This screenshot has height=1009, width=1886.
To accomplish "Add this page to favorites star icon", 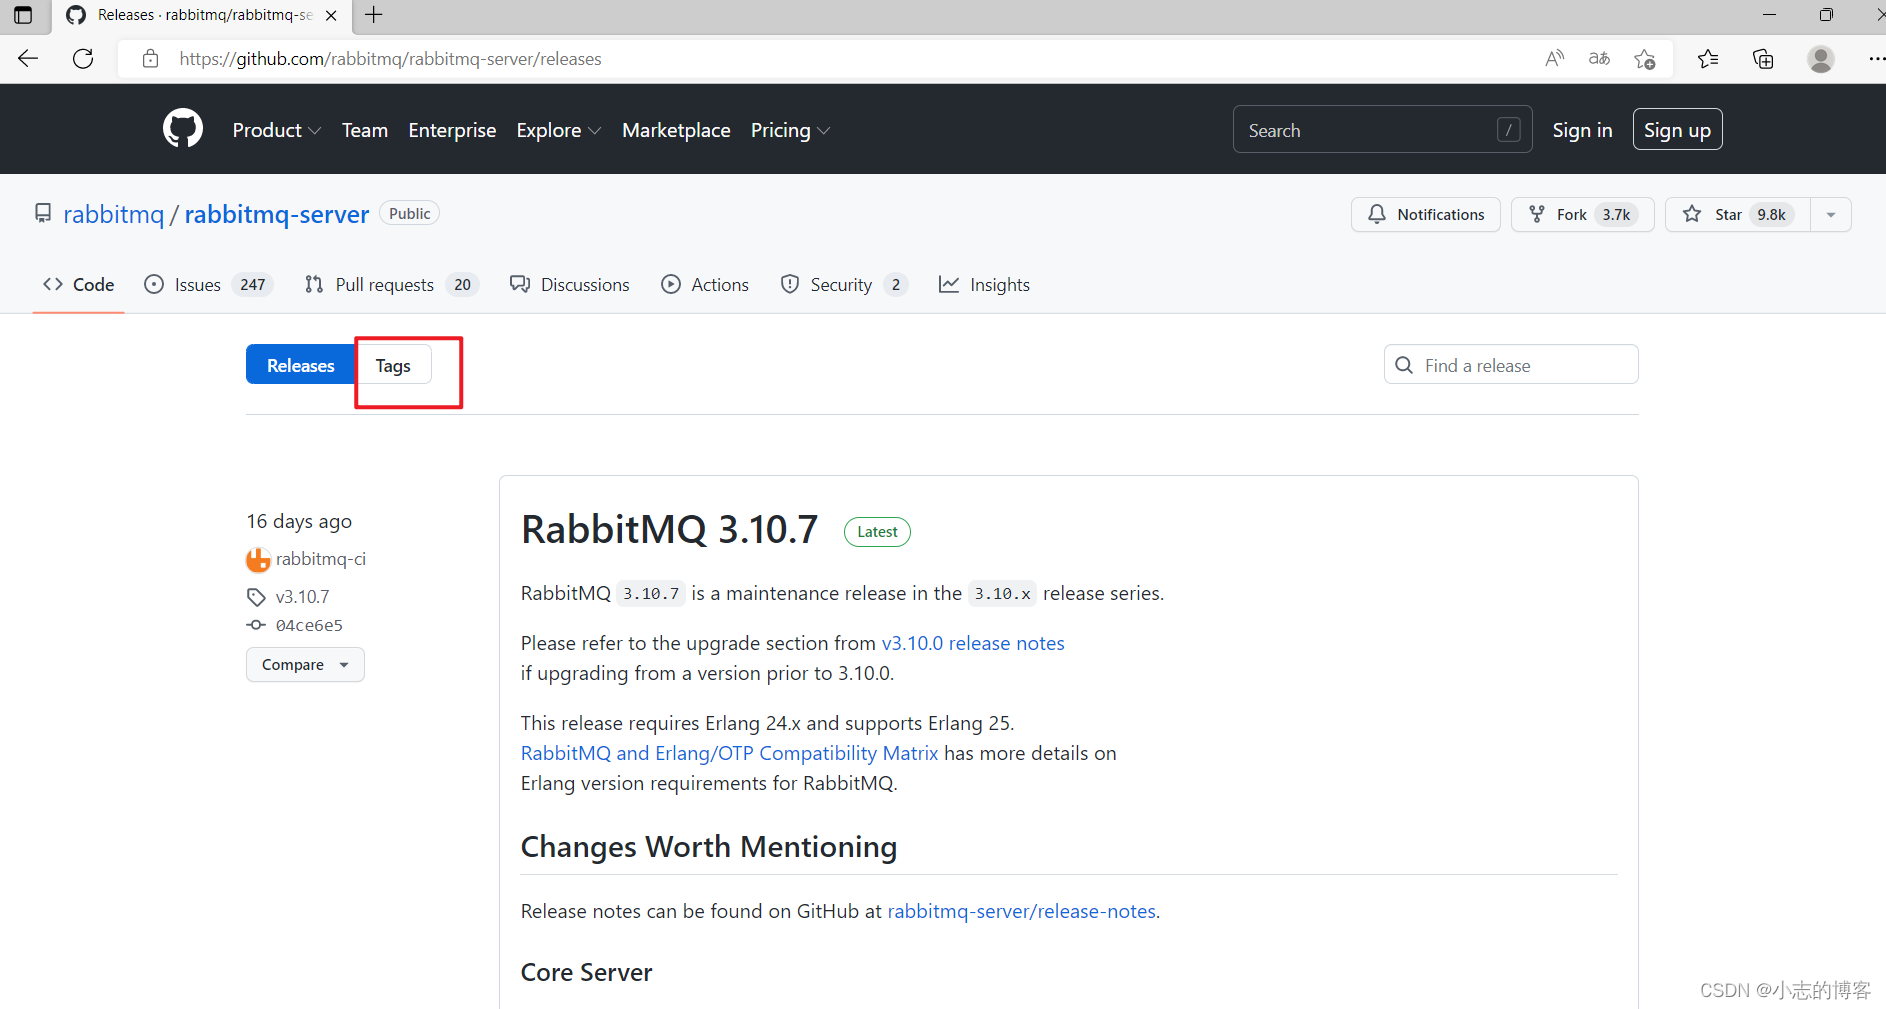I will point(1644,59).
